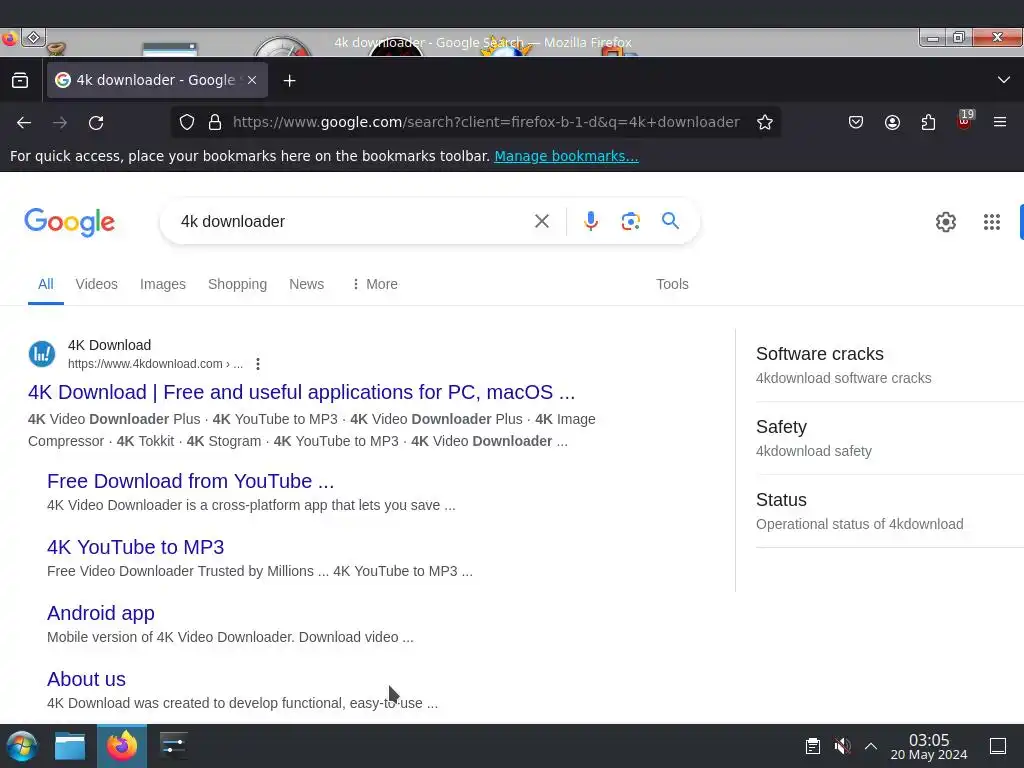
Task: Open Firefox application hamburger menu
Action: [1000, 122]
